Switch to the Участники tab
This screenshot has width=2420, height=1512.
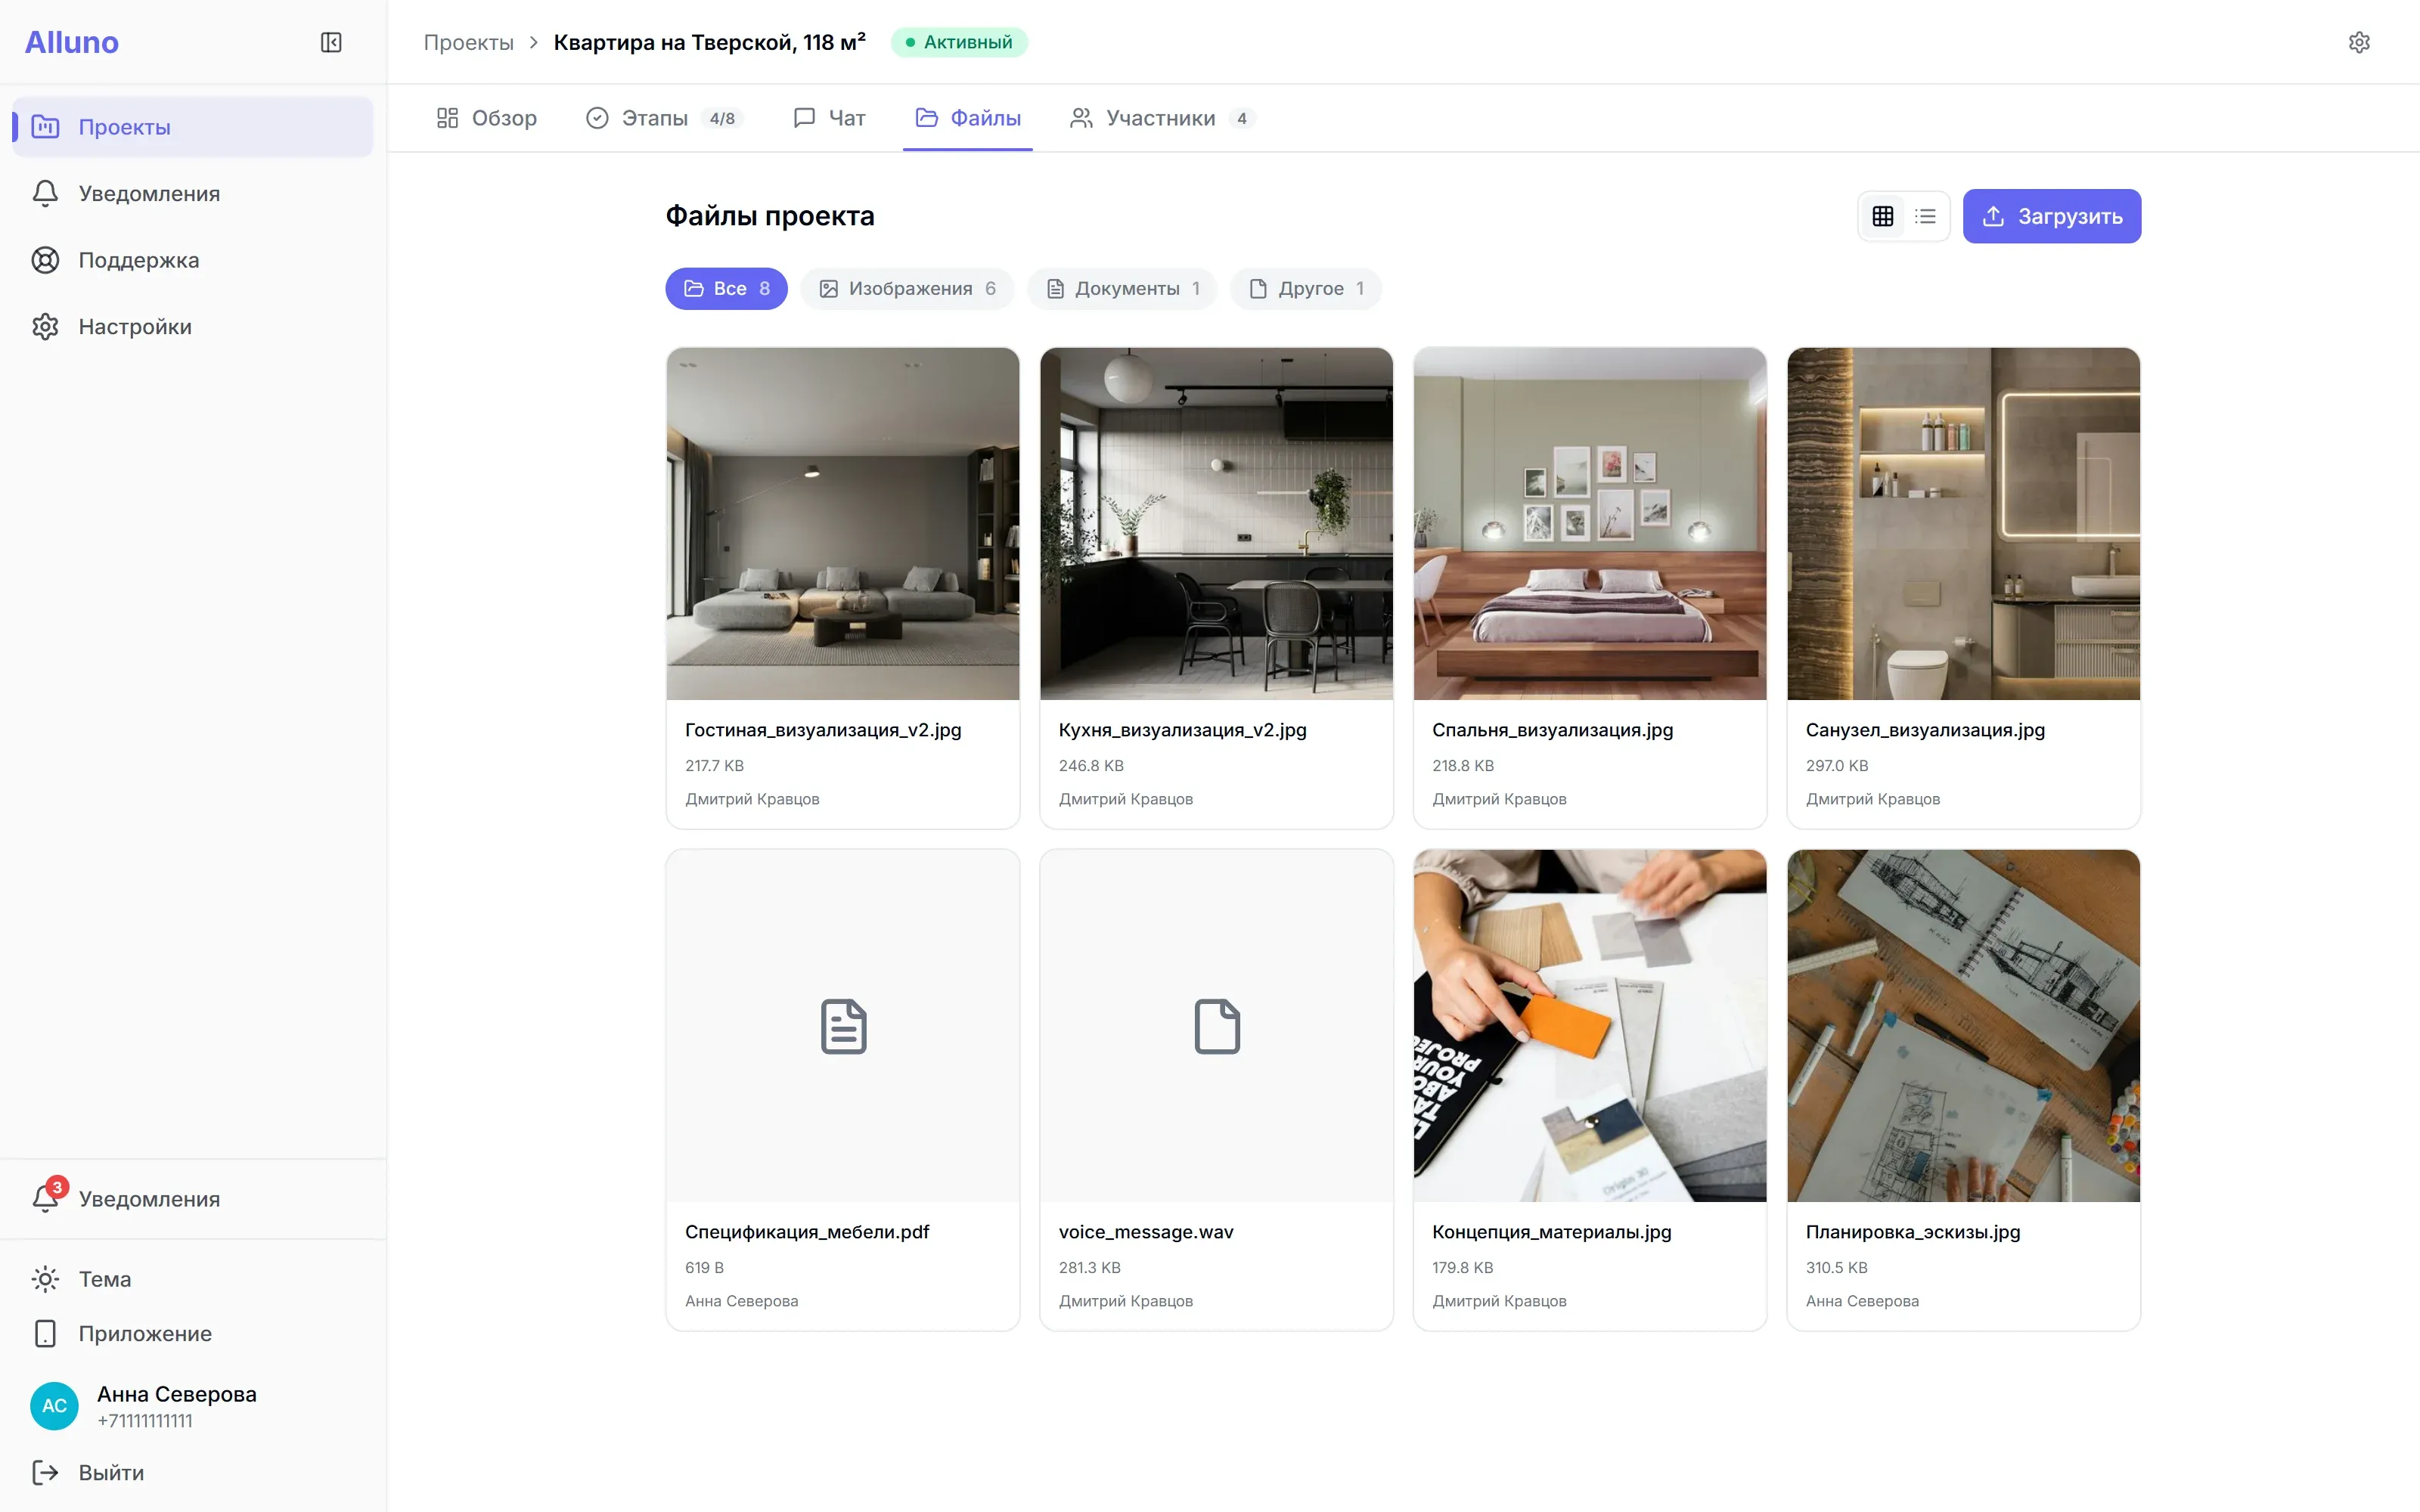point(1162,118)
